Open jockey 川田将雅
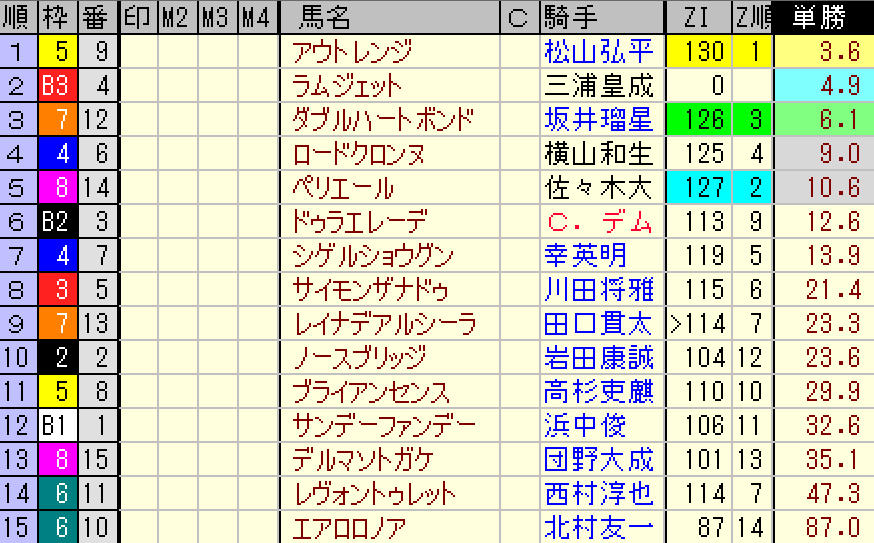This screenshot has height=543, width=874. (x=598, y=290)
